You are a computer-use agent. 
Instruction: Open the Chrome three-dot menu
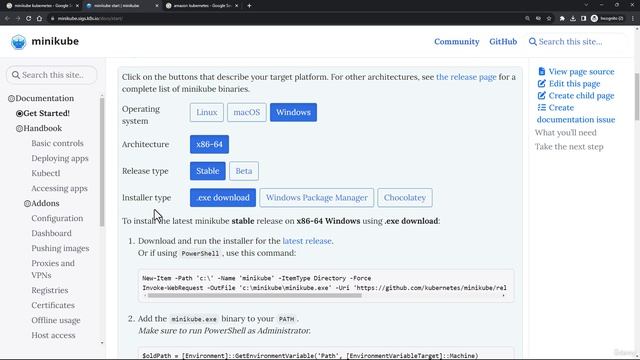click(x=633, y=18)
